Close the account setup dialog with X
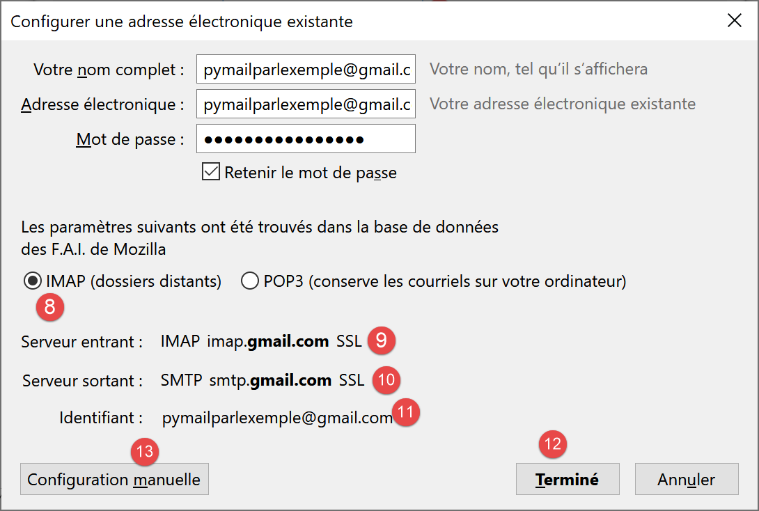The width and height of the screenshot is (759, 511). coord(734,20)
